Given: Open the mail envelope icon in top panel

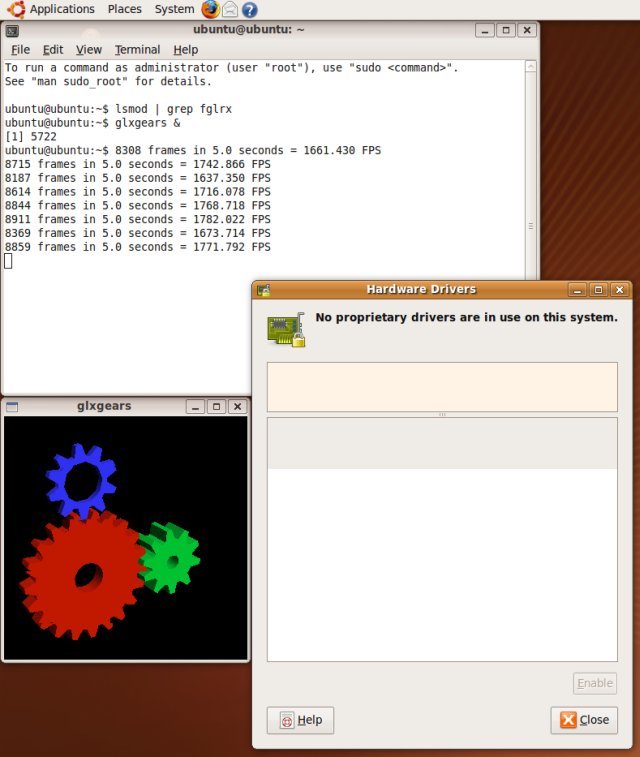Looking at the screenshot, I should point(230,9).
